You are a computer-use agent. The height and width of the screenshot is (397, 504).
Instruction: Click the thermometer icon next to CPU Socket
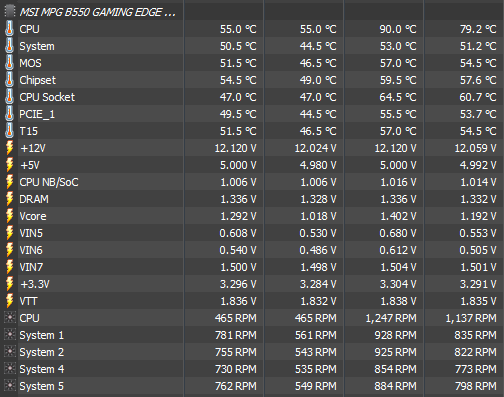(x=10, y=97)
